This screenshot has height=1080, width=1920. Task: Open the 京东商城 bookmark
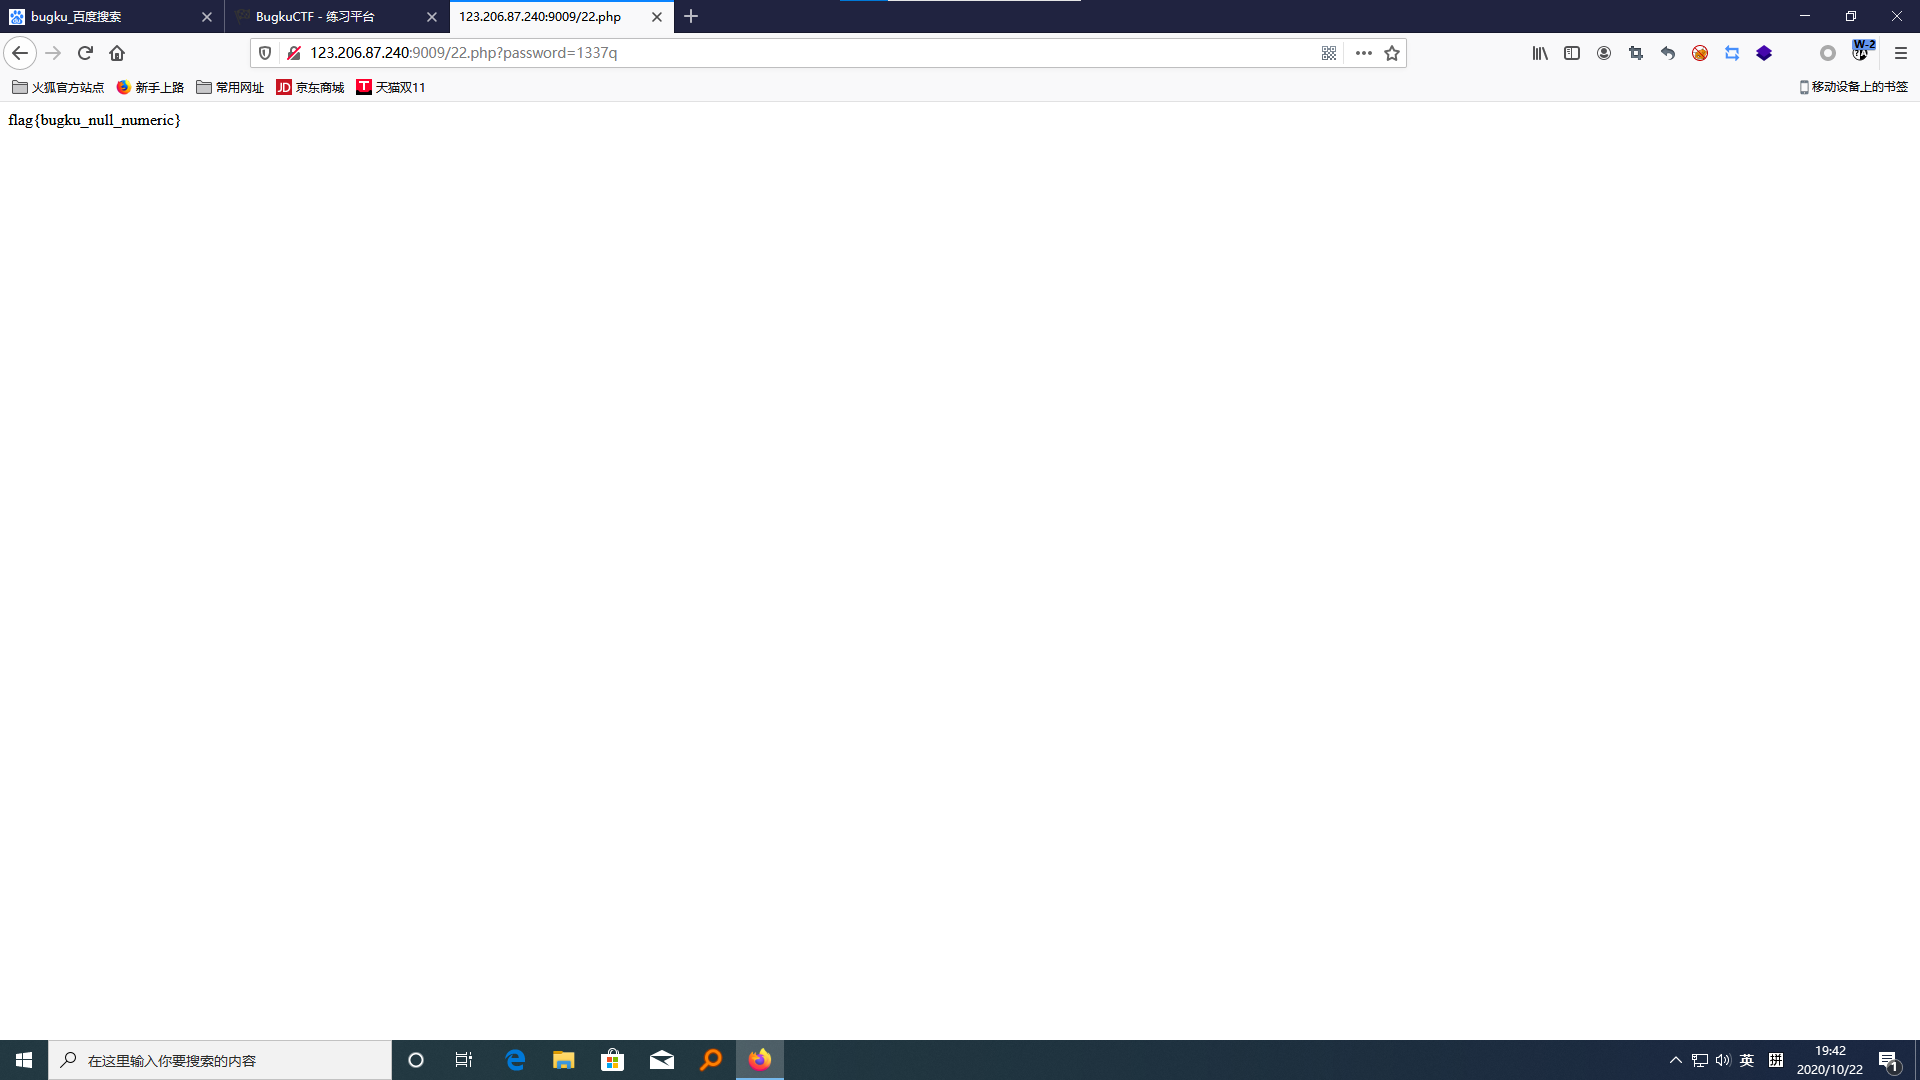click(310, 87)
